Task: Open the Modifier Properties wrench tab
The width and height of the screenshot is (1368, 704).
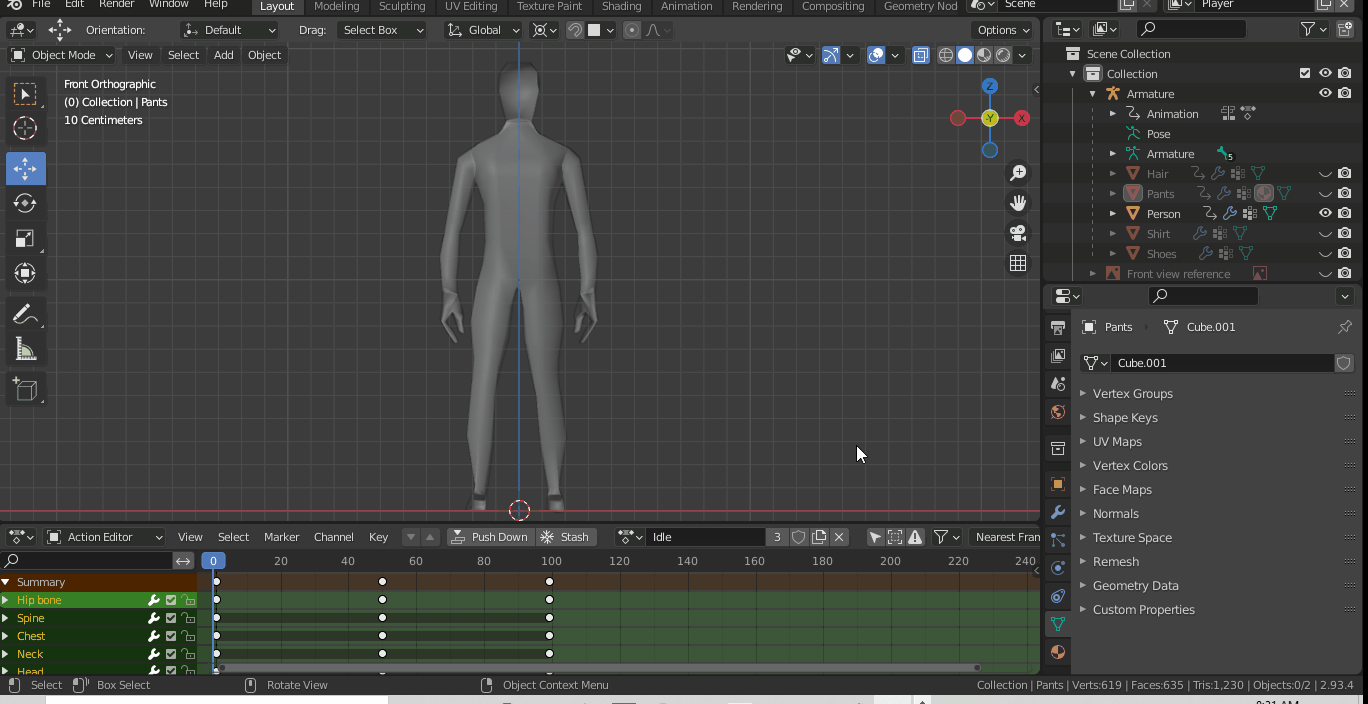Action: [x=1057, y=512]
